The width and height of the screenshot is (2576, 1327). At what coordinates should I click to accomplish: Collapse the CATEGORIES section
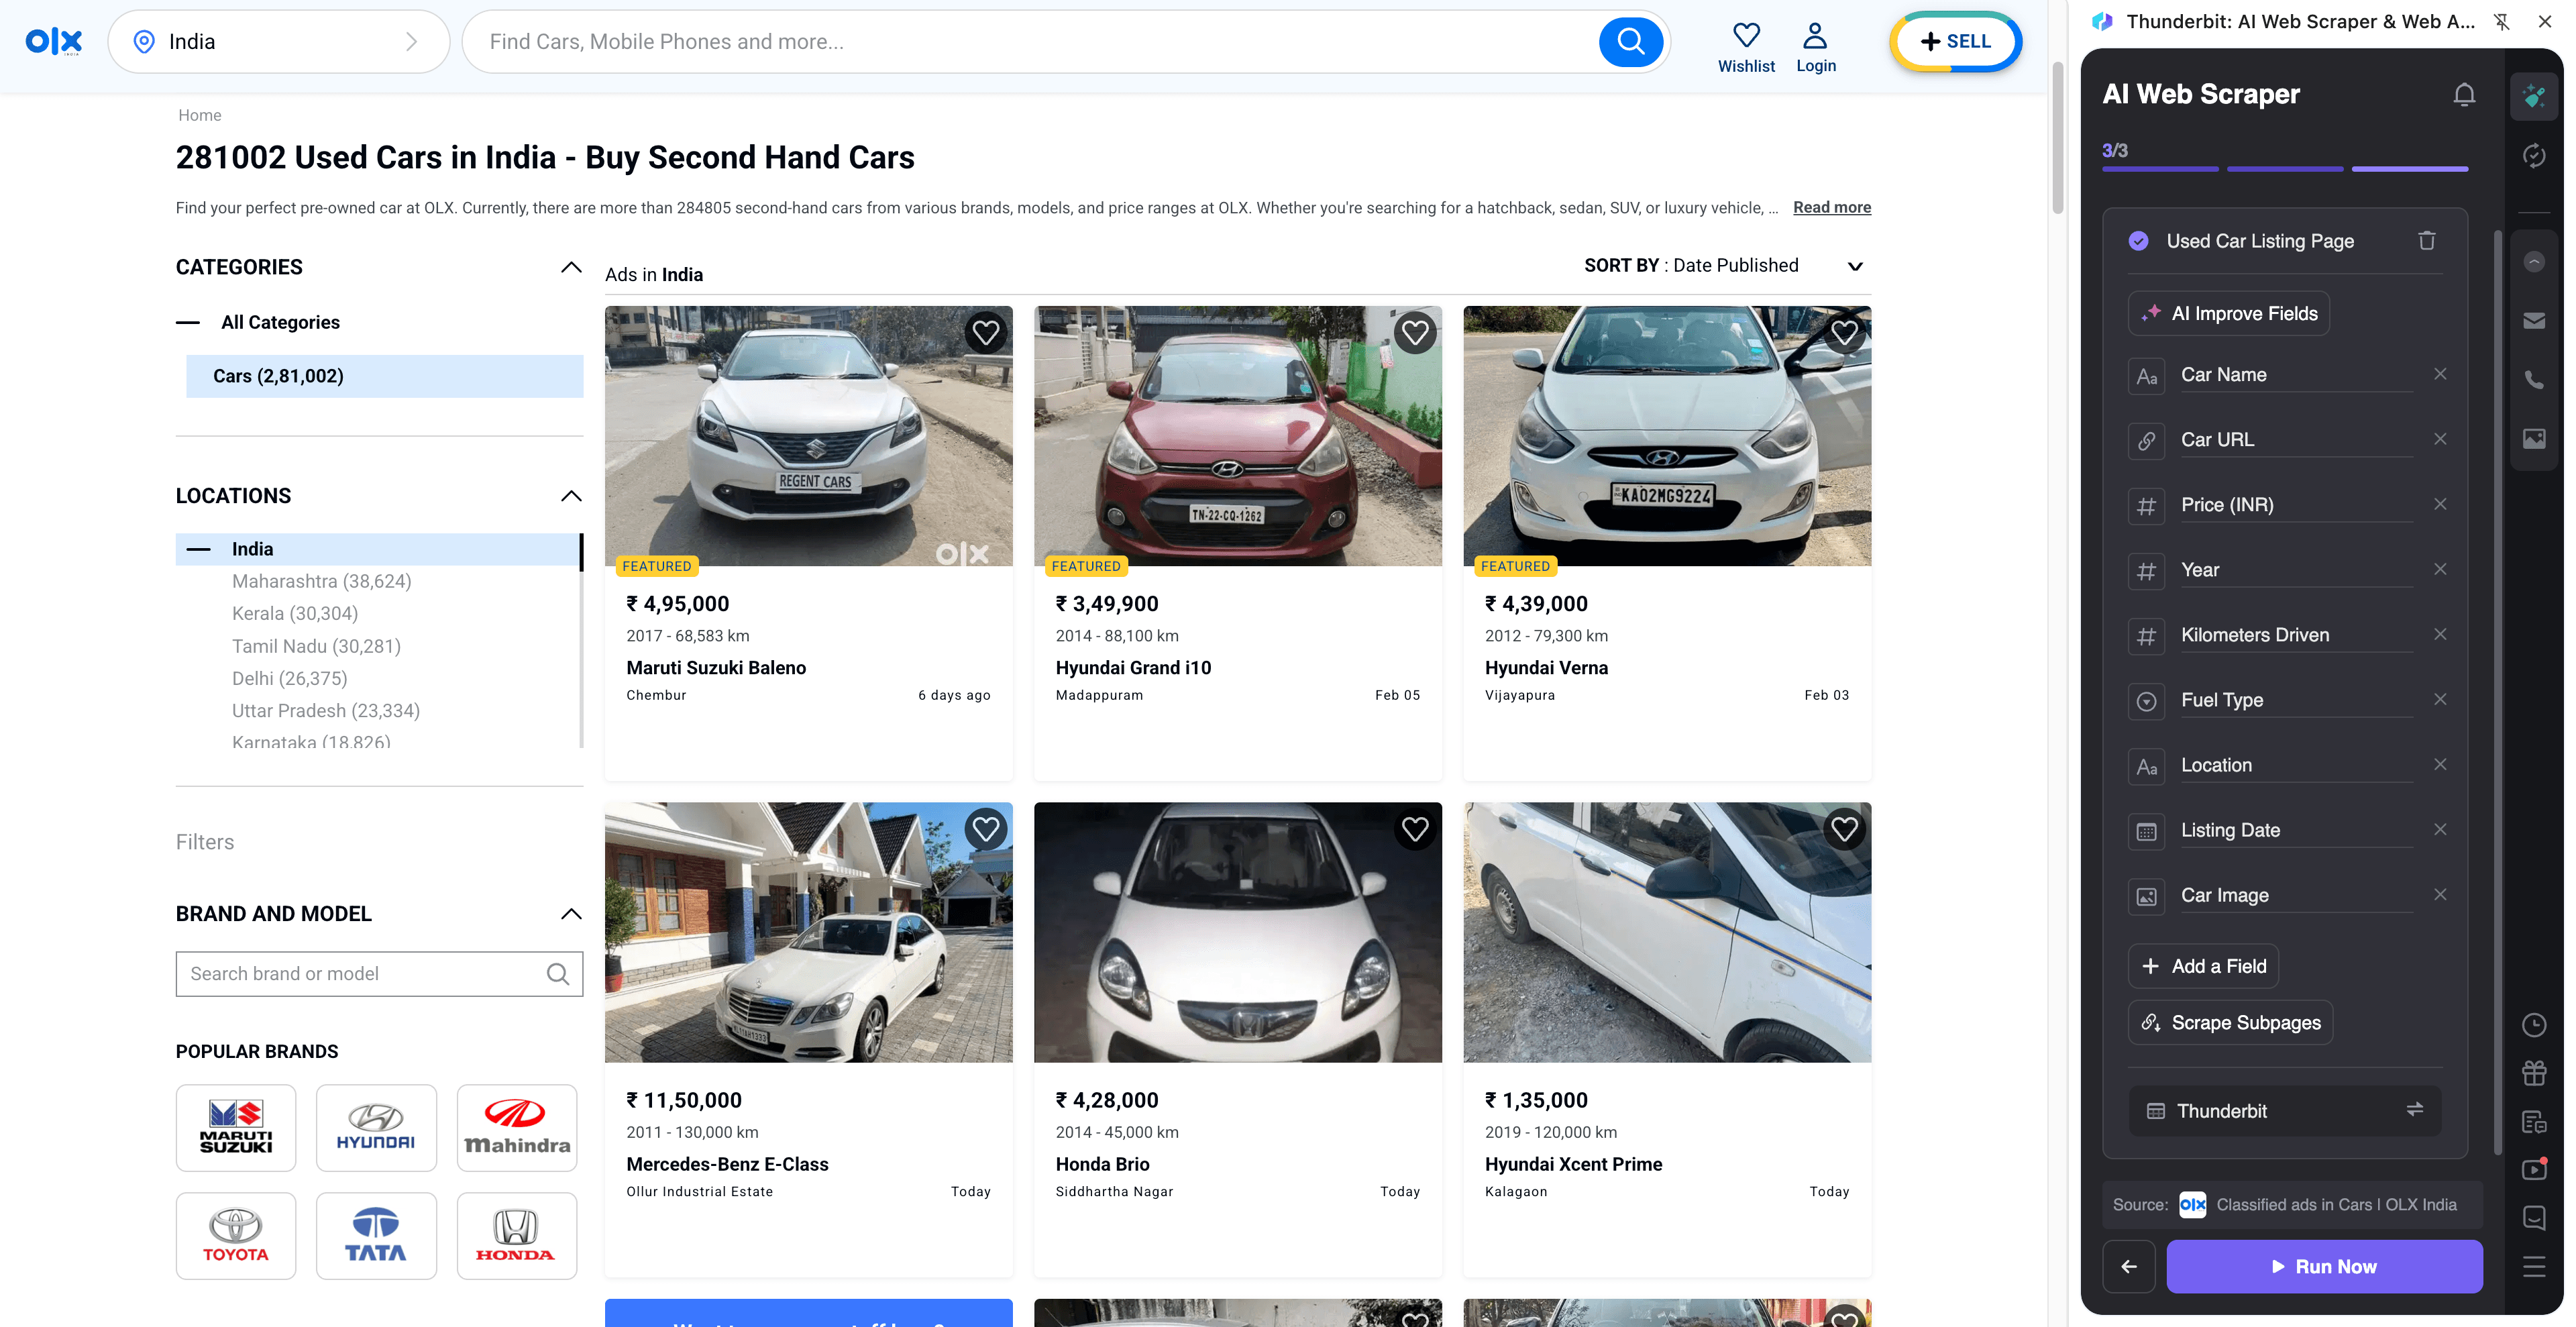(x=571, y=267)
